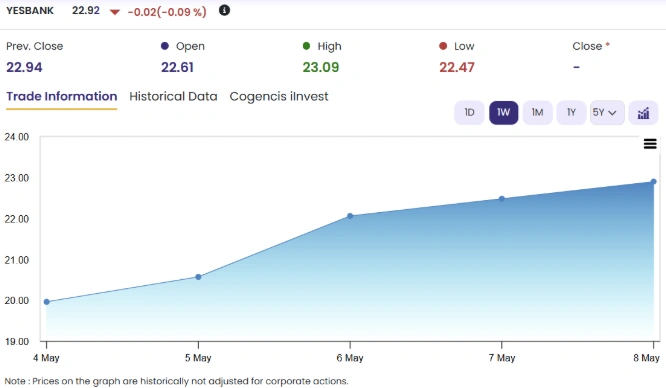Select the 1W chart range
The width and height of the screenshot is (666, 388).
coord(503,113)
